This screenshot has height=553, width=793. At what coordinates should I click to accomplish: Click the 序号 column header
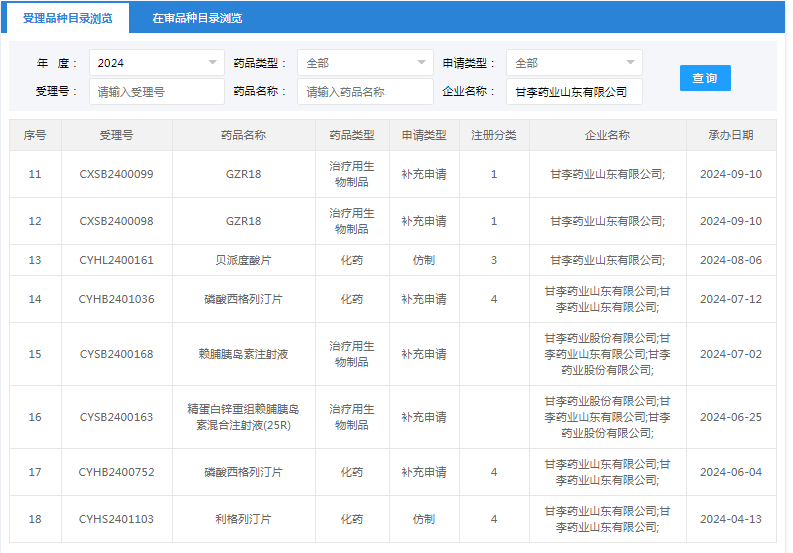click(x=35, y=135)
